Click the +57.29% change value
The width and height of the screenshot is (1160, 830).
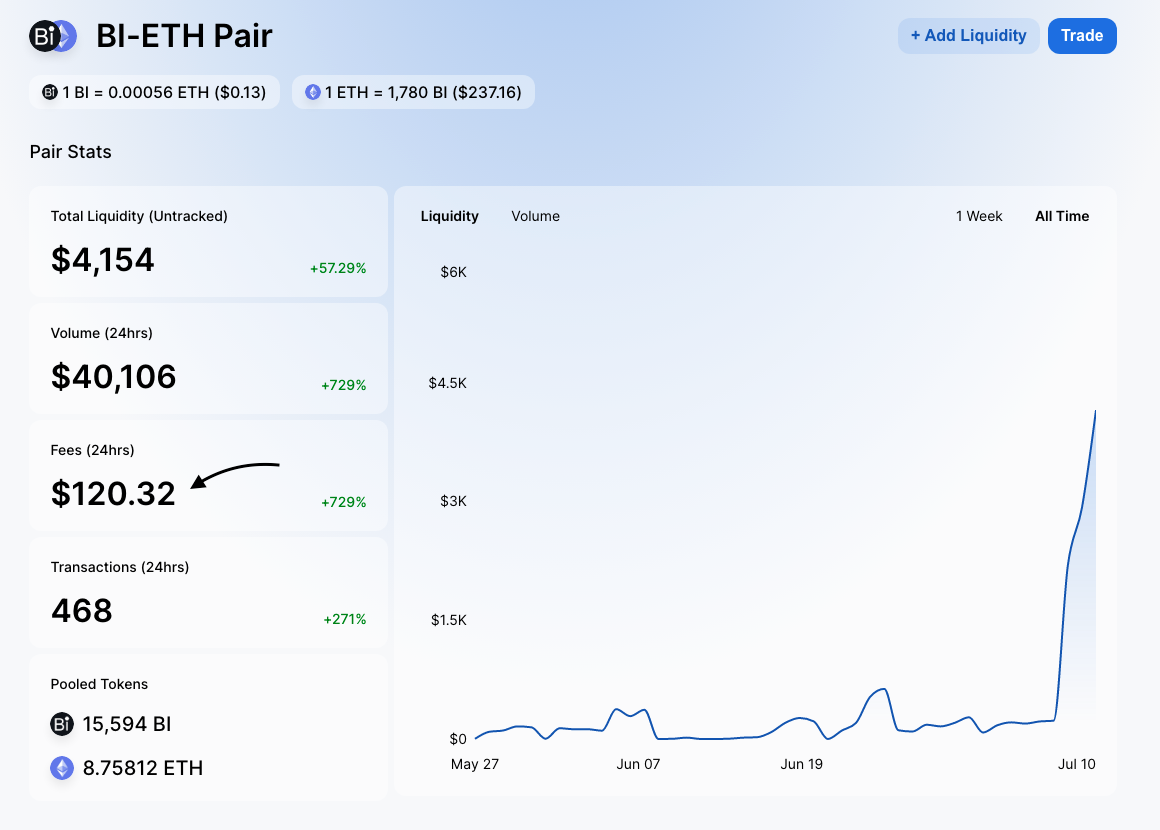point(338,268)
